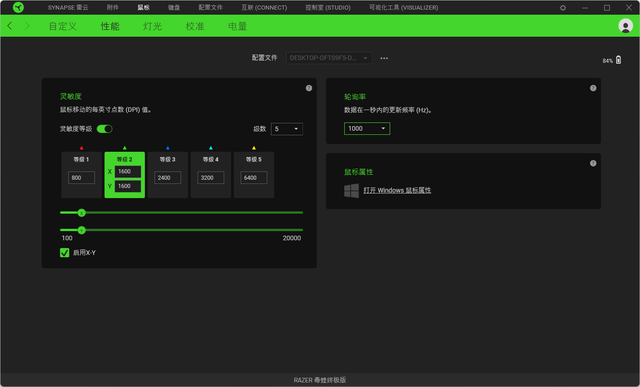Click the Y-axis DPI slider handle
The height and width of the screenshot is (387, 640).
[x=82, y=230]
